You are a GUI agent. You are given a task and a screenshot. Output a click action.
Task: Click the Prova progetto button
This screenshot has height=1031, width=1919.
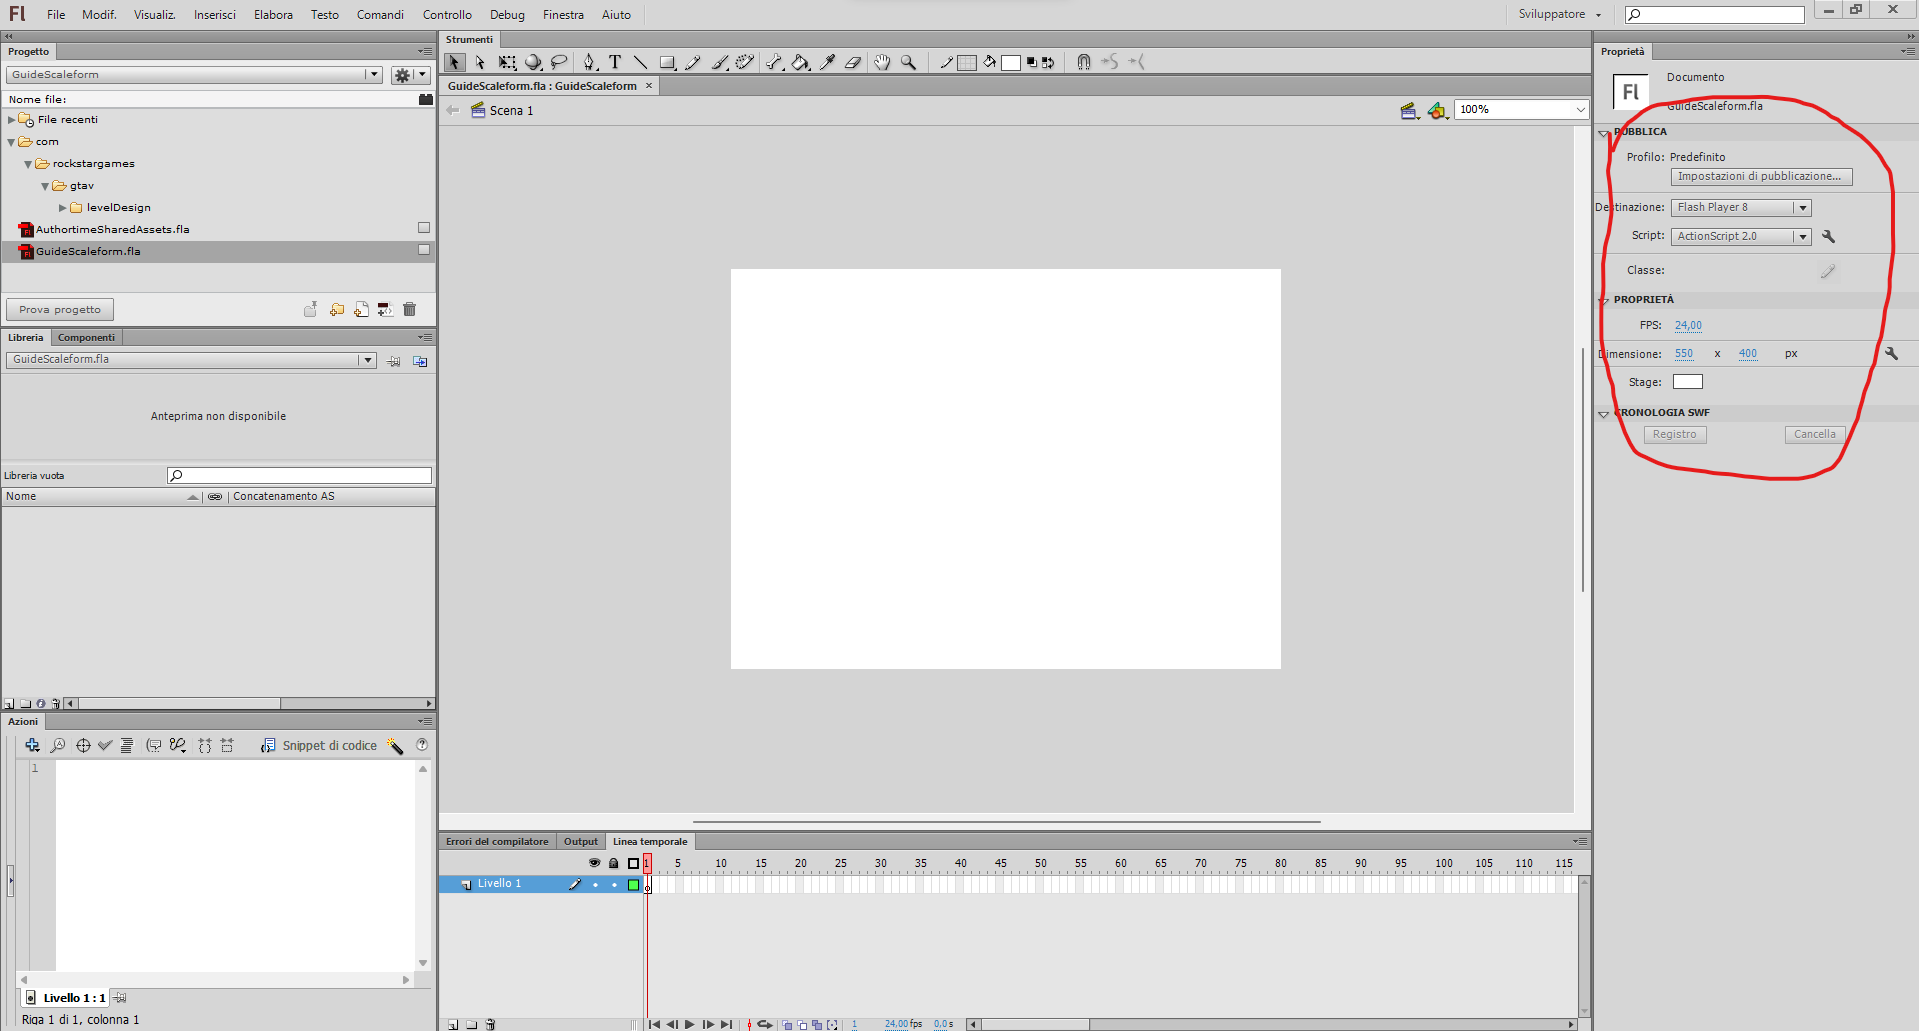[60, 310]
